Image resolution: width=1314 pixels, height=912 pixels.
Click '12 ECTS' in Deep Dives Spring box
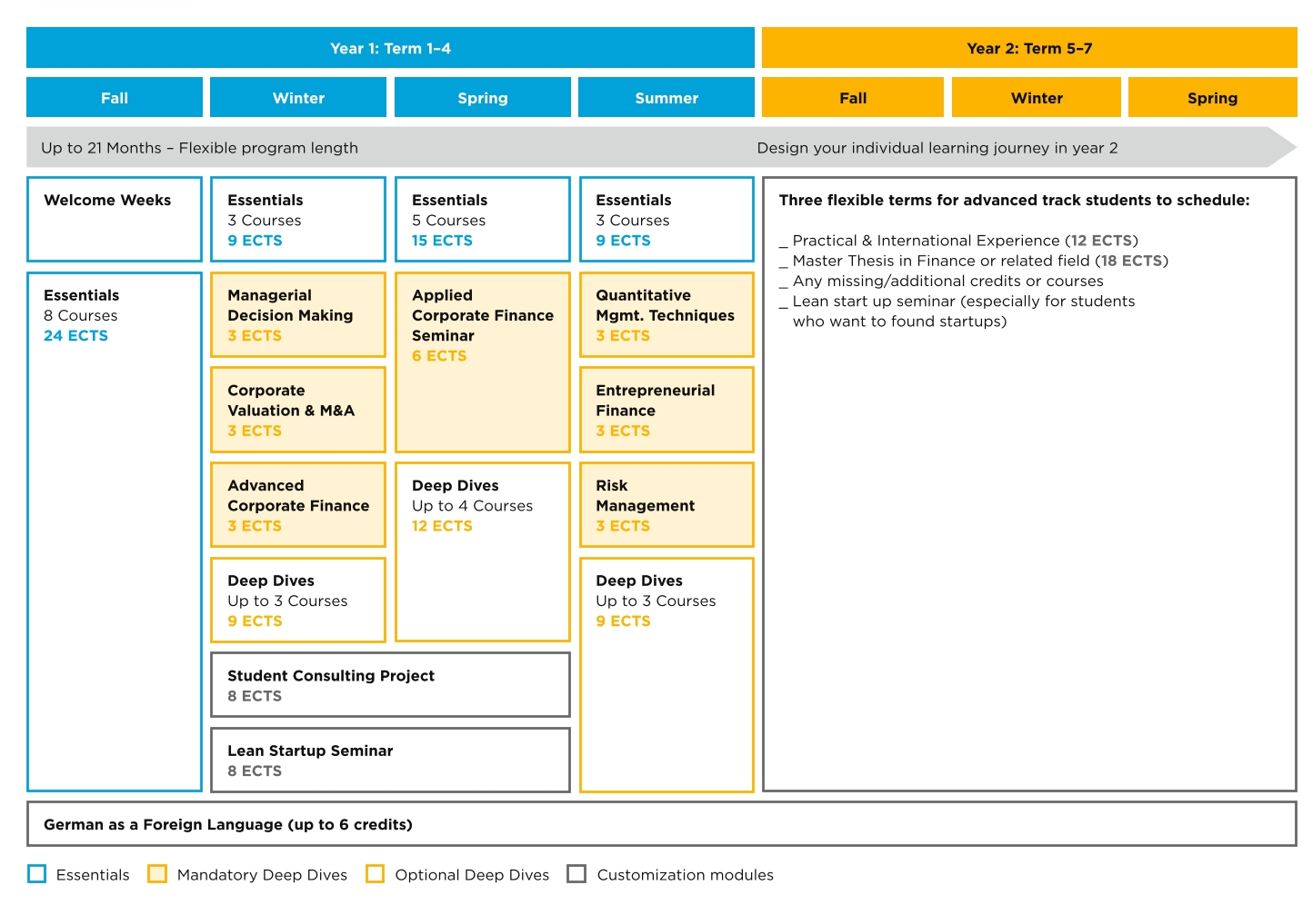(441, 526)
